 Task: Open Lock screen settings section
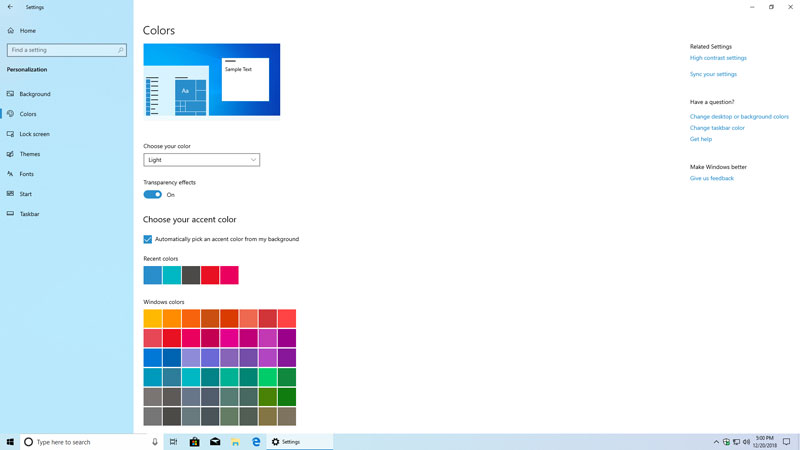tap(34, 134)
